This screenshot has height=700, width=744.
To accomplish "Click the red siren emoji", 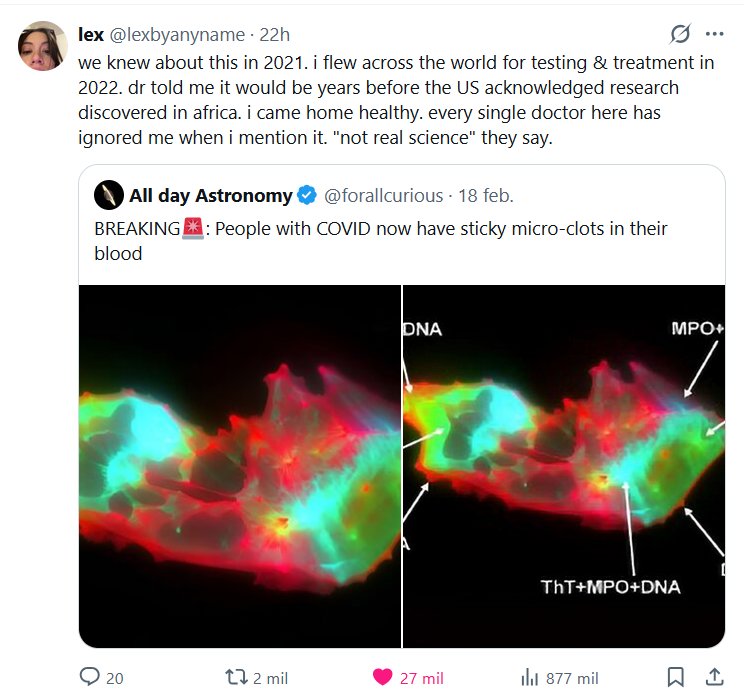I will click(x=193, y=230).
